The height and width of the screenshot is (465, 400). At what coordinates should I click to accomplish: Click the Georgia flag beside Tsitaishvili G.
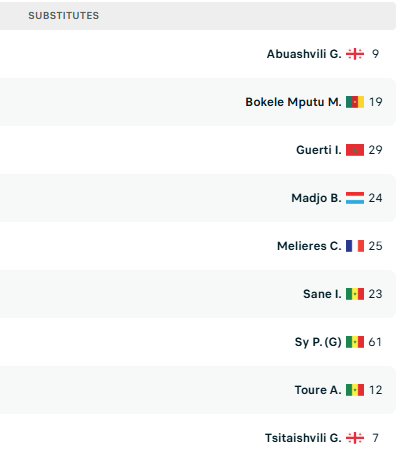tap(355, 438)
